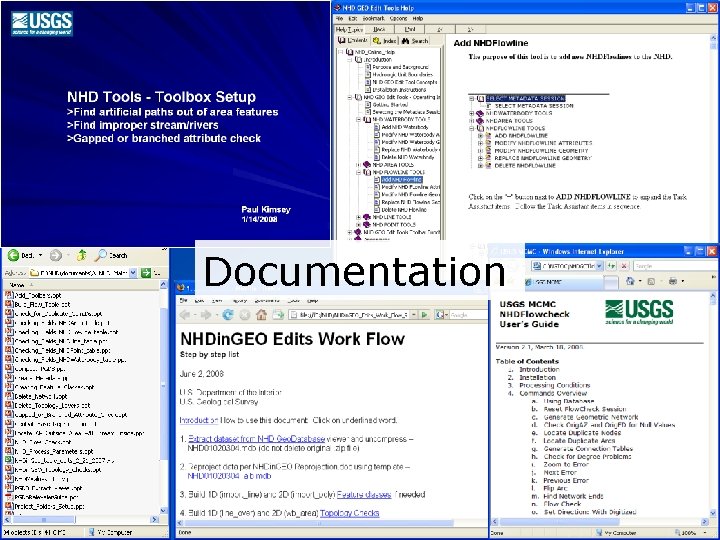Click the Back arrow icon in file explorer

(x=13, y=255)
